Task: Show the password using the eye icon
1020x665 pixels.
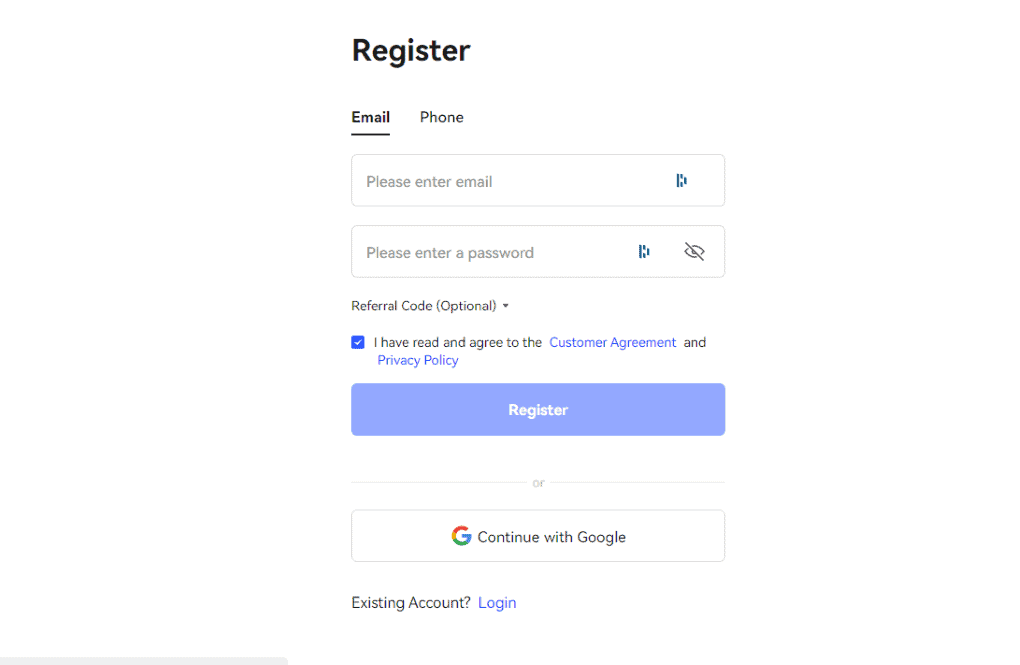Action: tap(694, 252)
